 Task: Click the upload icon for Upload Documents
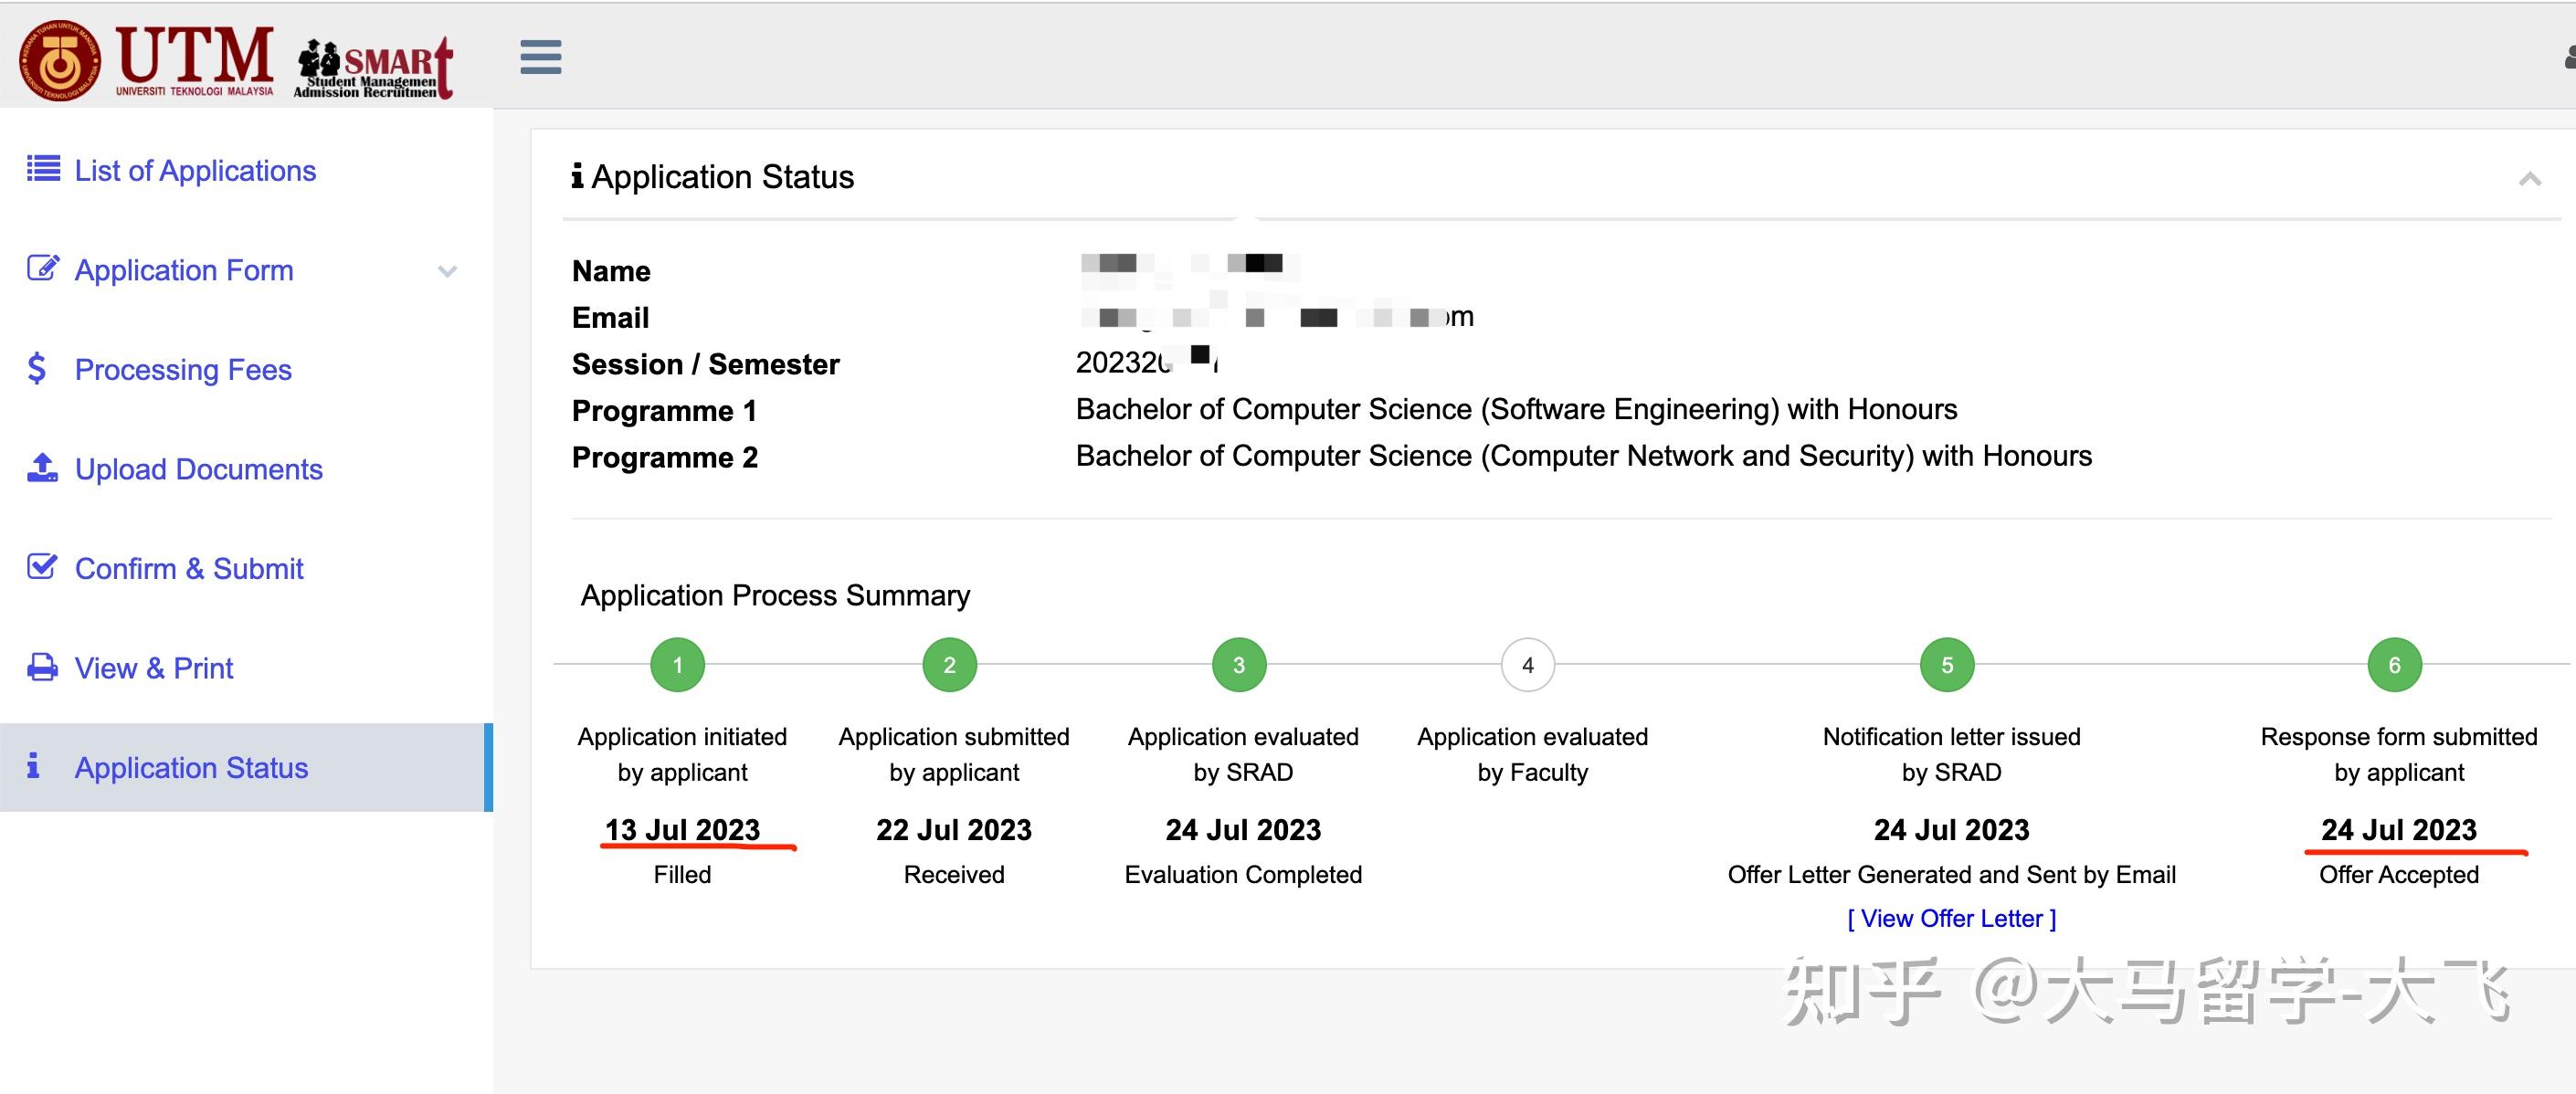(42, 468)
